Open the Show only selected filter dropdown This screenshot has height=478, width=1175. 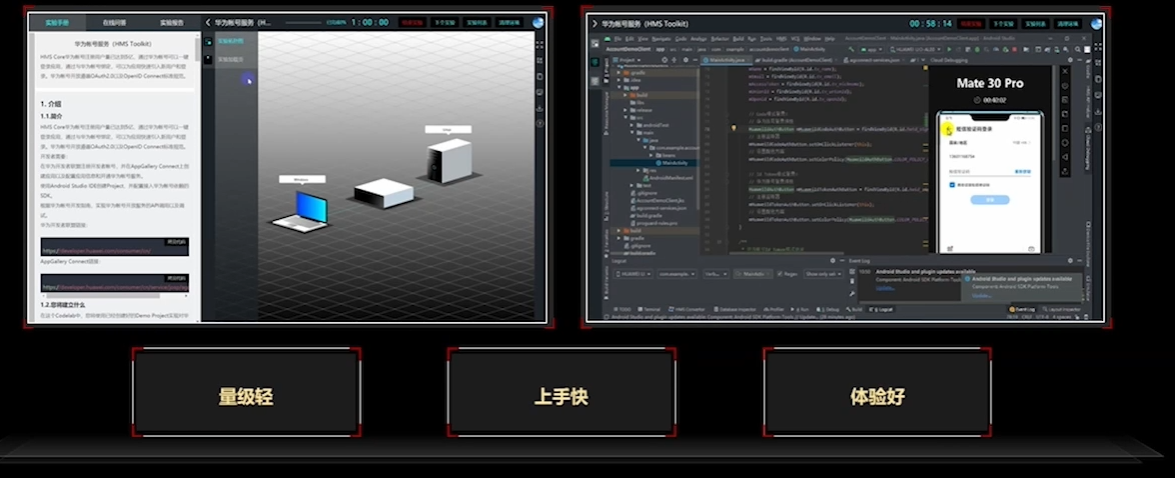coord(824,273)
